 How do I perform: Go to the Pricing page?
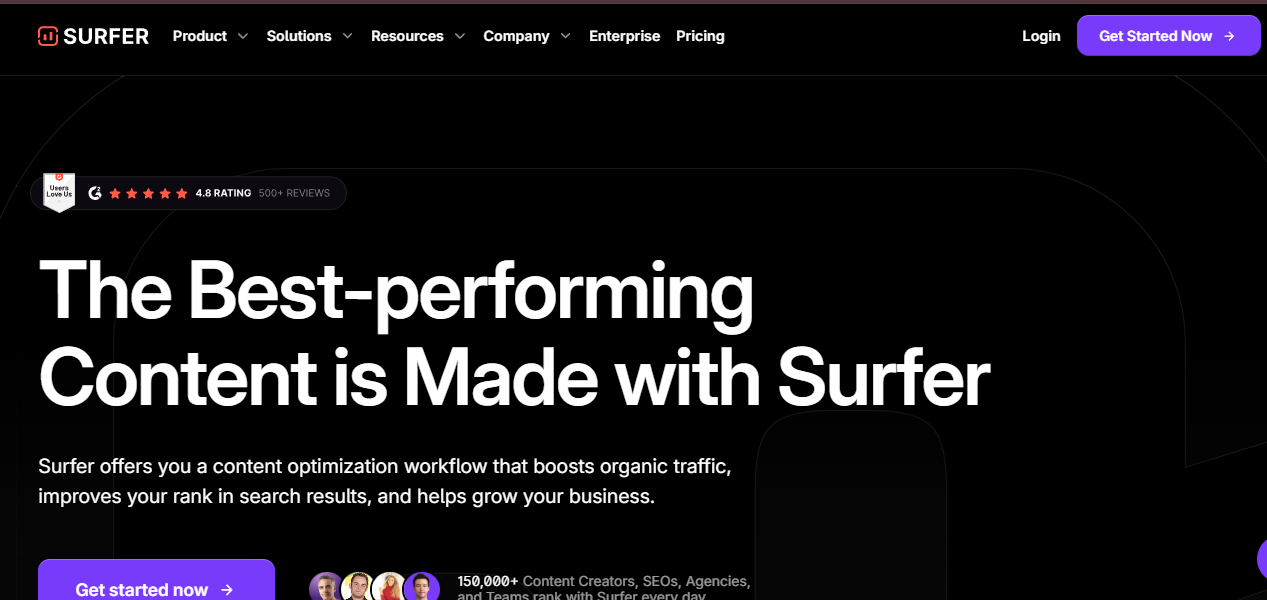click(700, 36)
